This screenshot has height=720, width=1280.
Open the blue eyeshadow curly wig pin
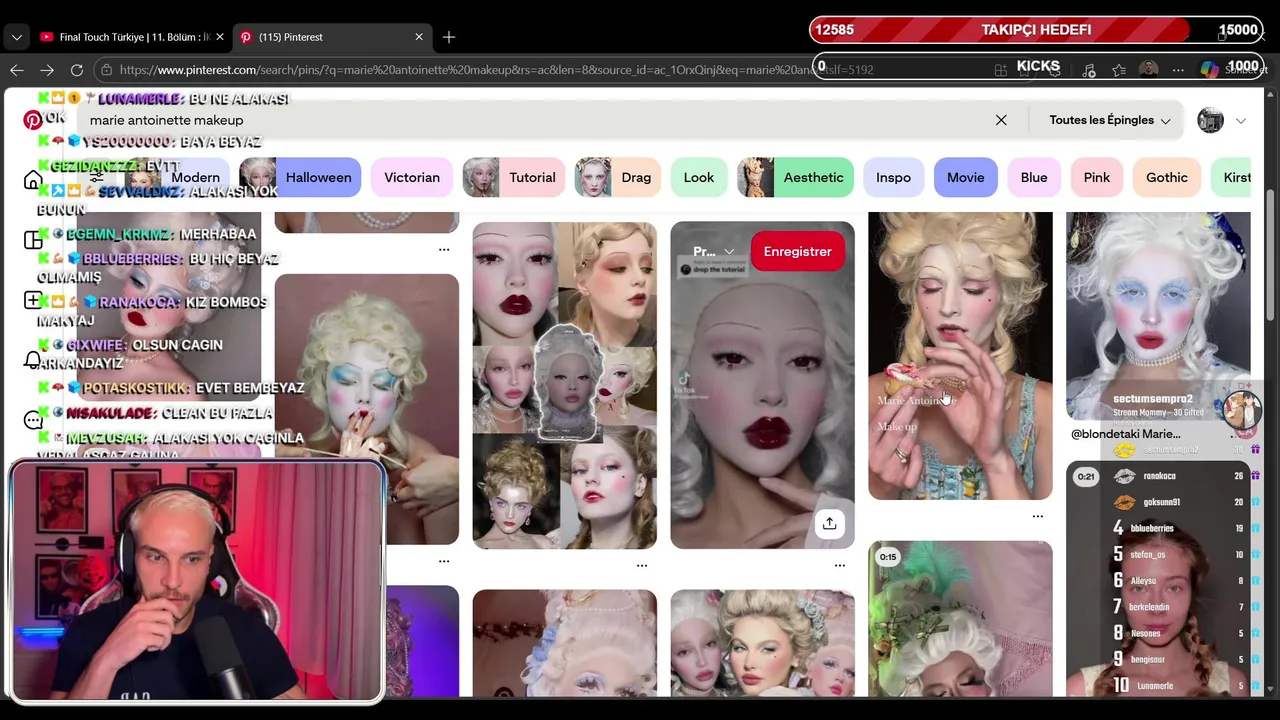pos(367,409)
